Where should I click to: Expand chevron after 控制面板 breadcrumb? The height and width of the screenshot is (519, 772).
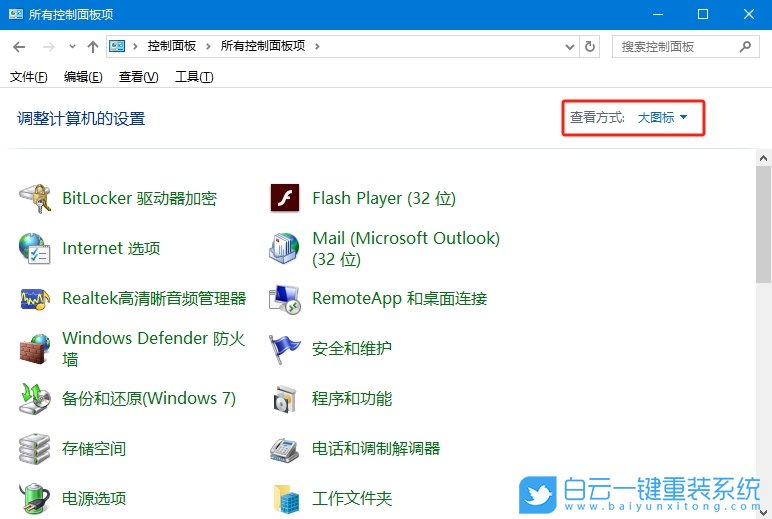click(x=208, y=46)
